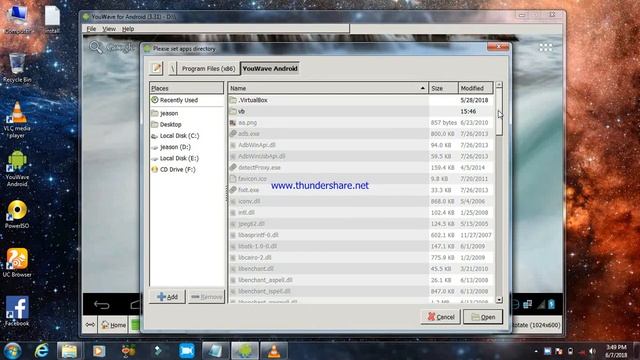The height and width of the screenshot is (360, 640).
Task: Select libcairo-2.dll file row
Action: 361,258
